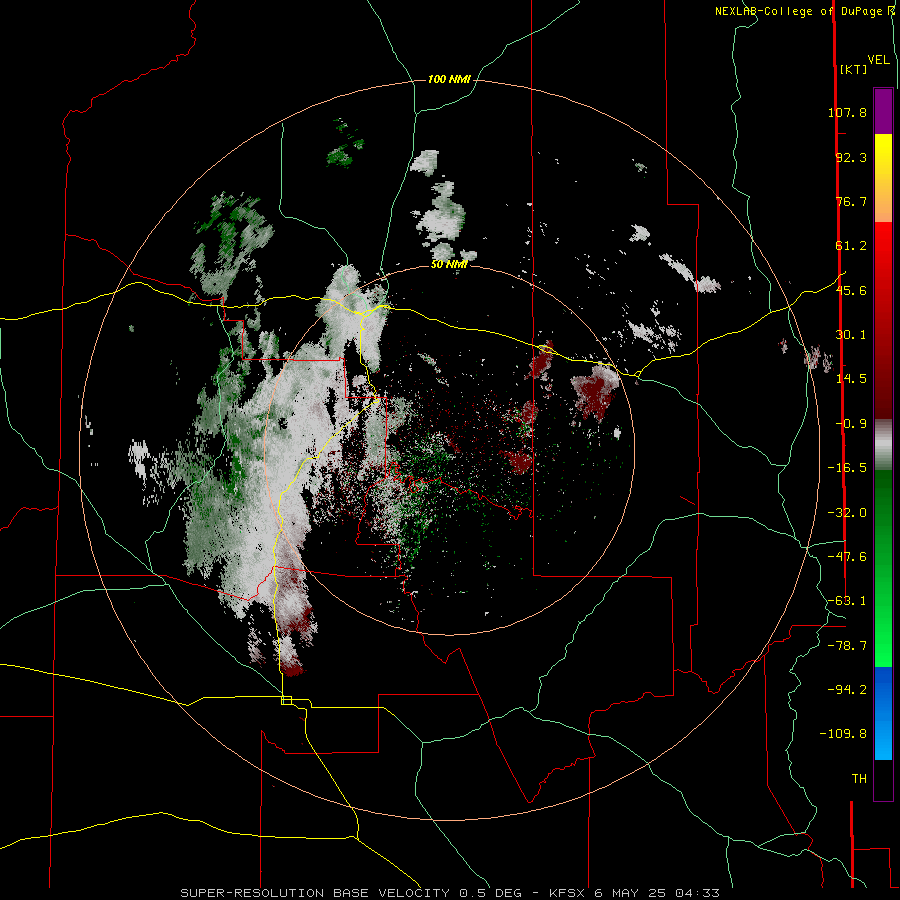Pick the green segment of the color bar
Screen dimensions: 900x900
pyautogui.click(x=883, y=568)
